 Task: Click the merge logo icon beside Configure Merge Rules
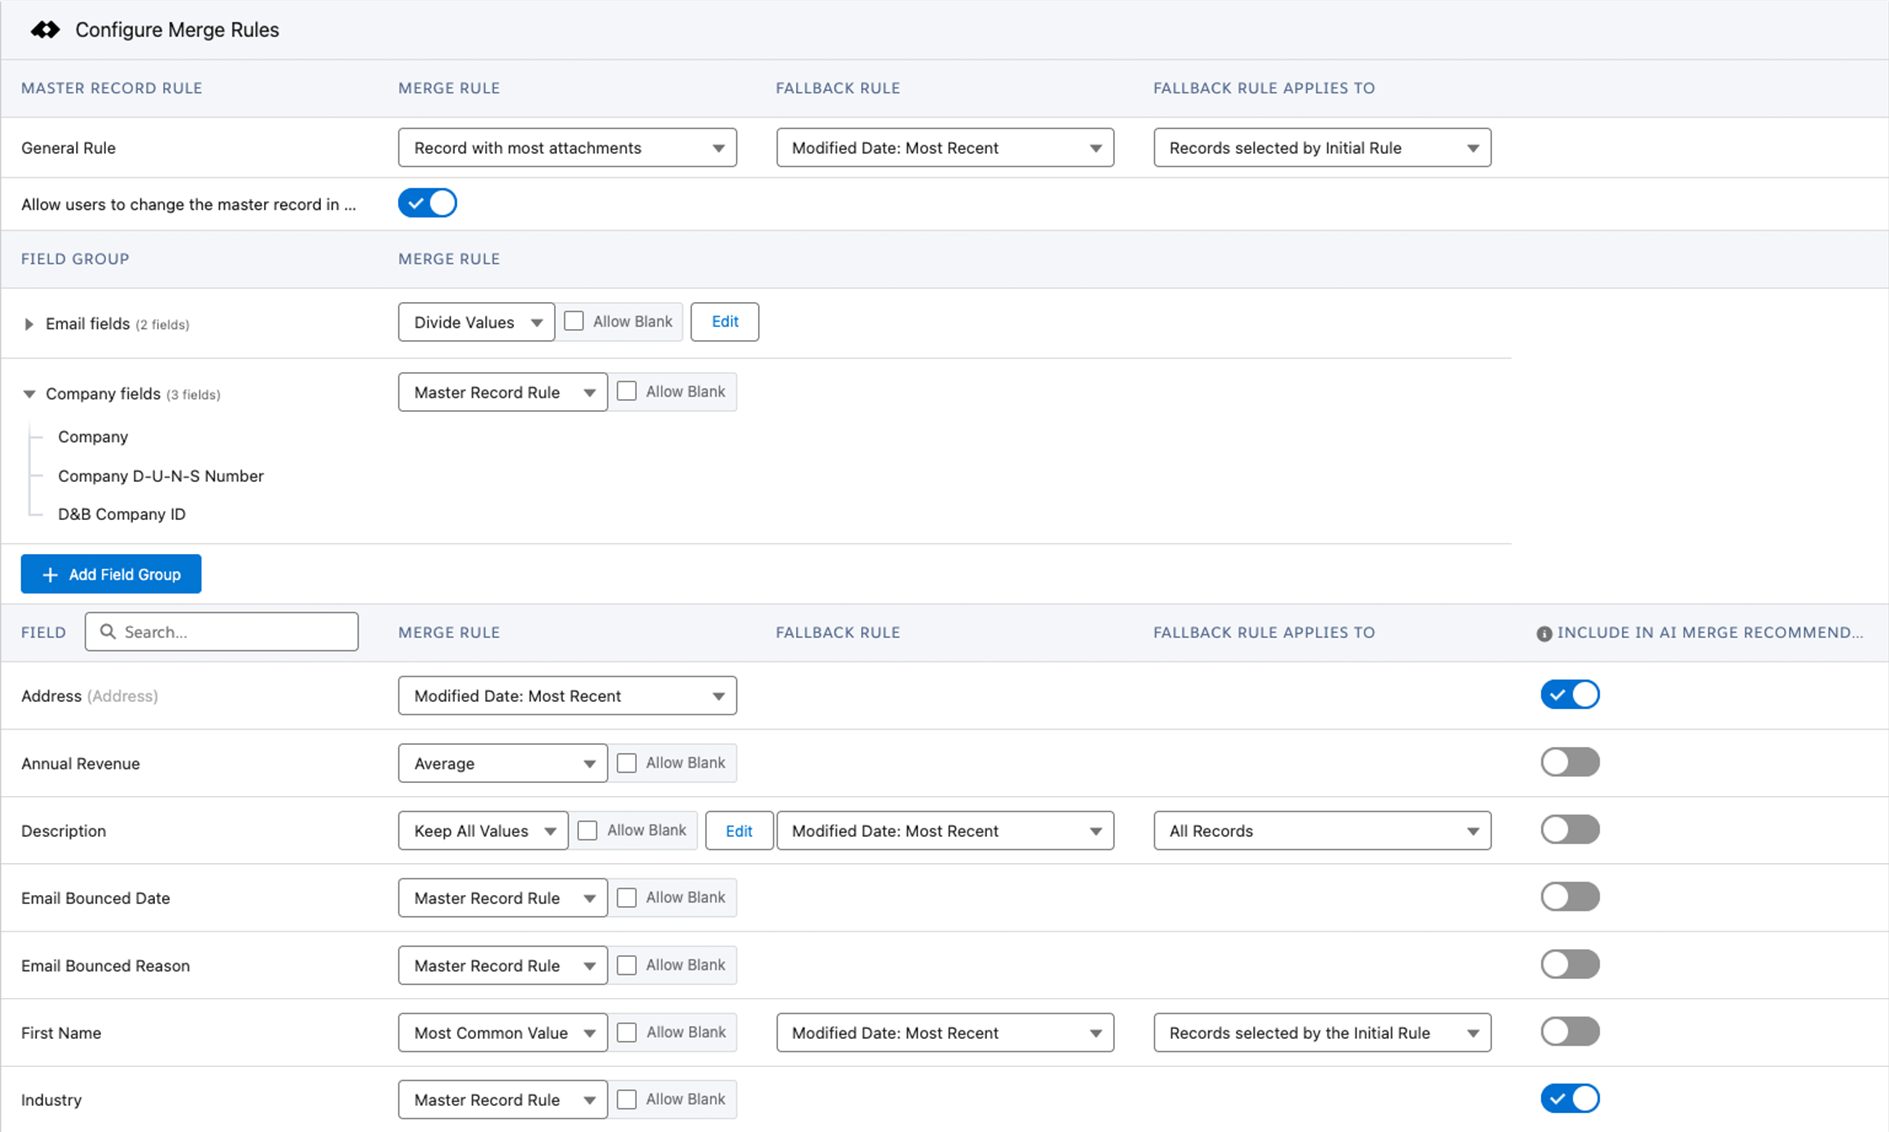(x=45, y=30)
